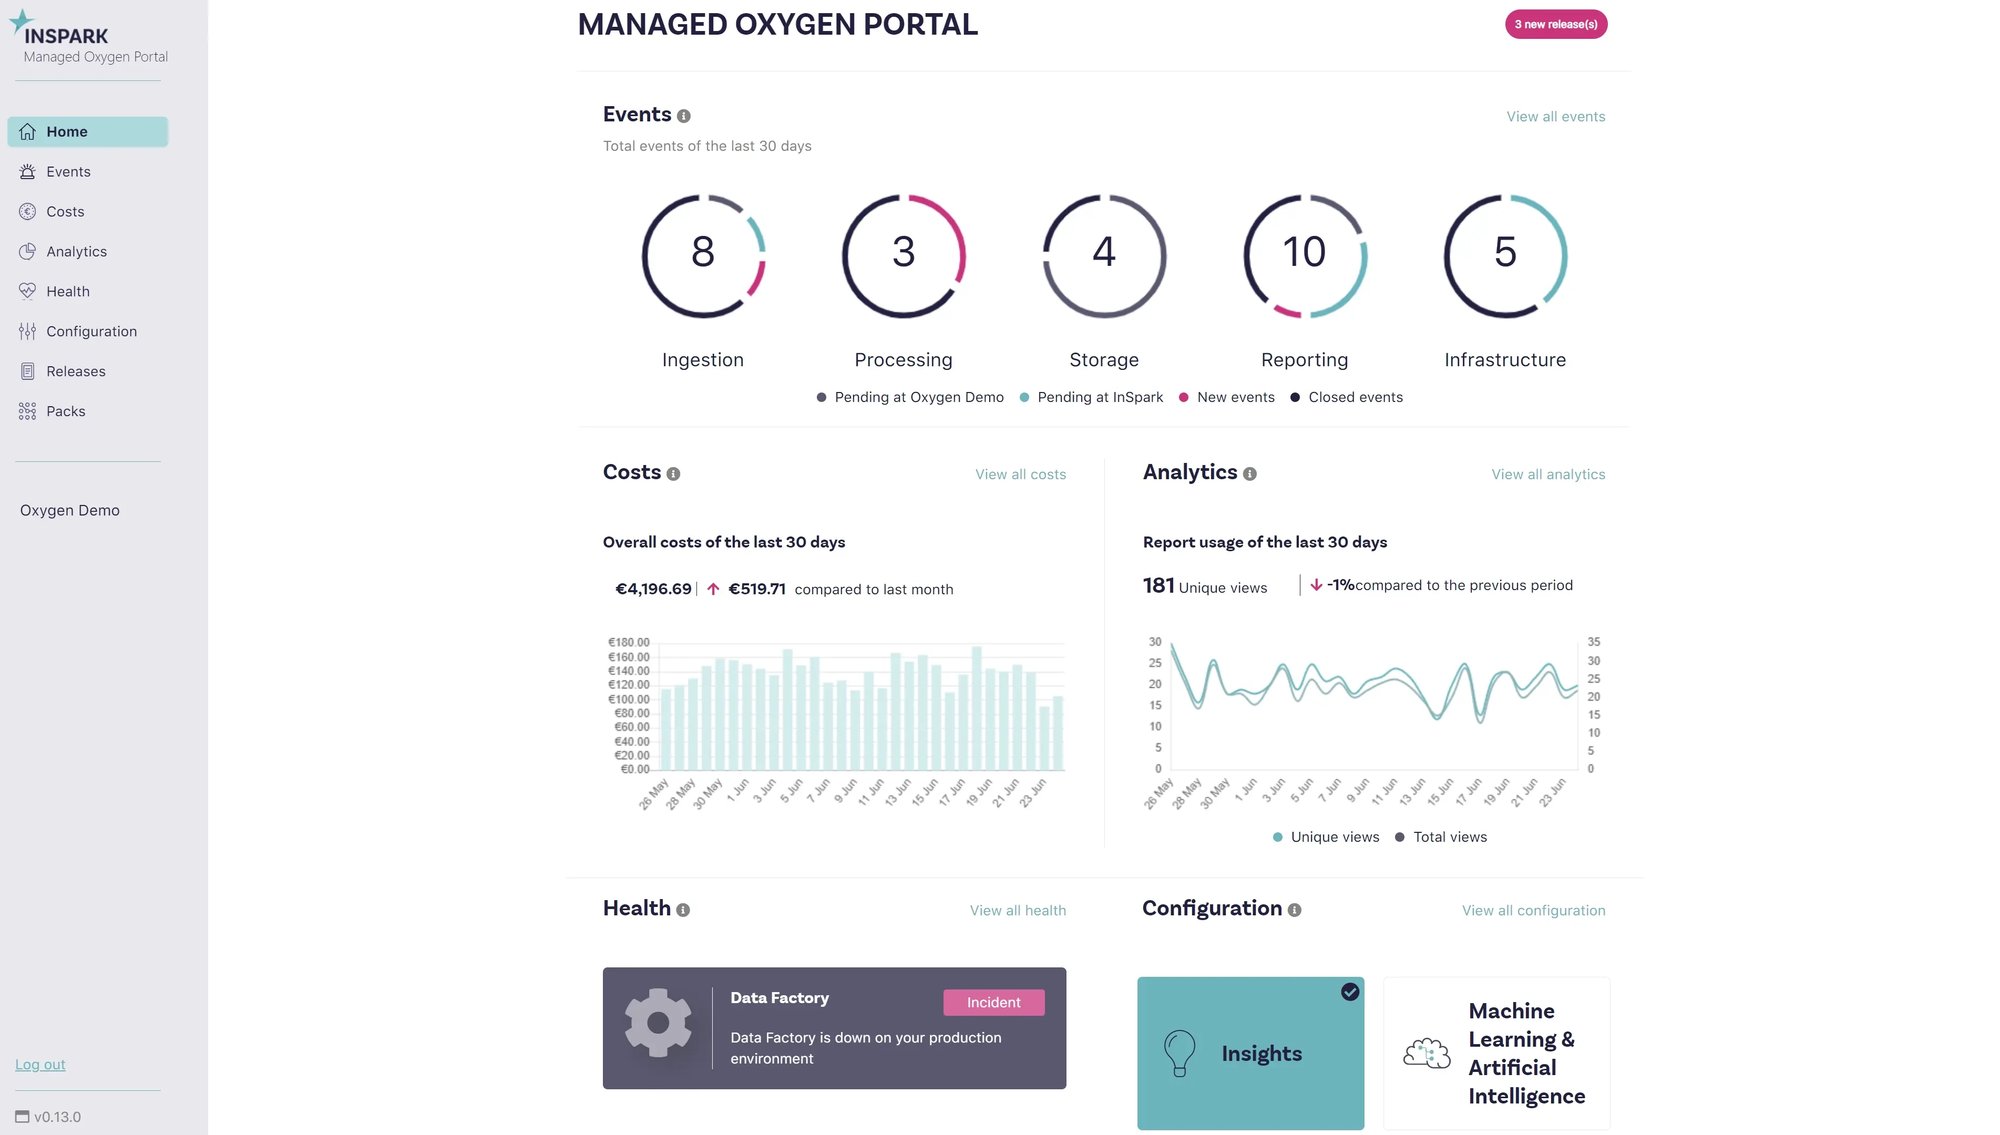
Task: Click the info icon beside Costs heading
Action: click(673, 474)
